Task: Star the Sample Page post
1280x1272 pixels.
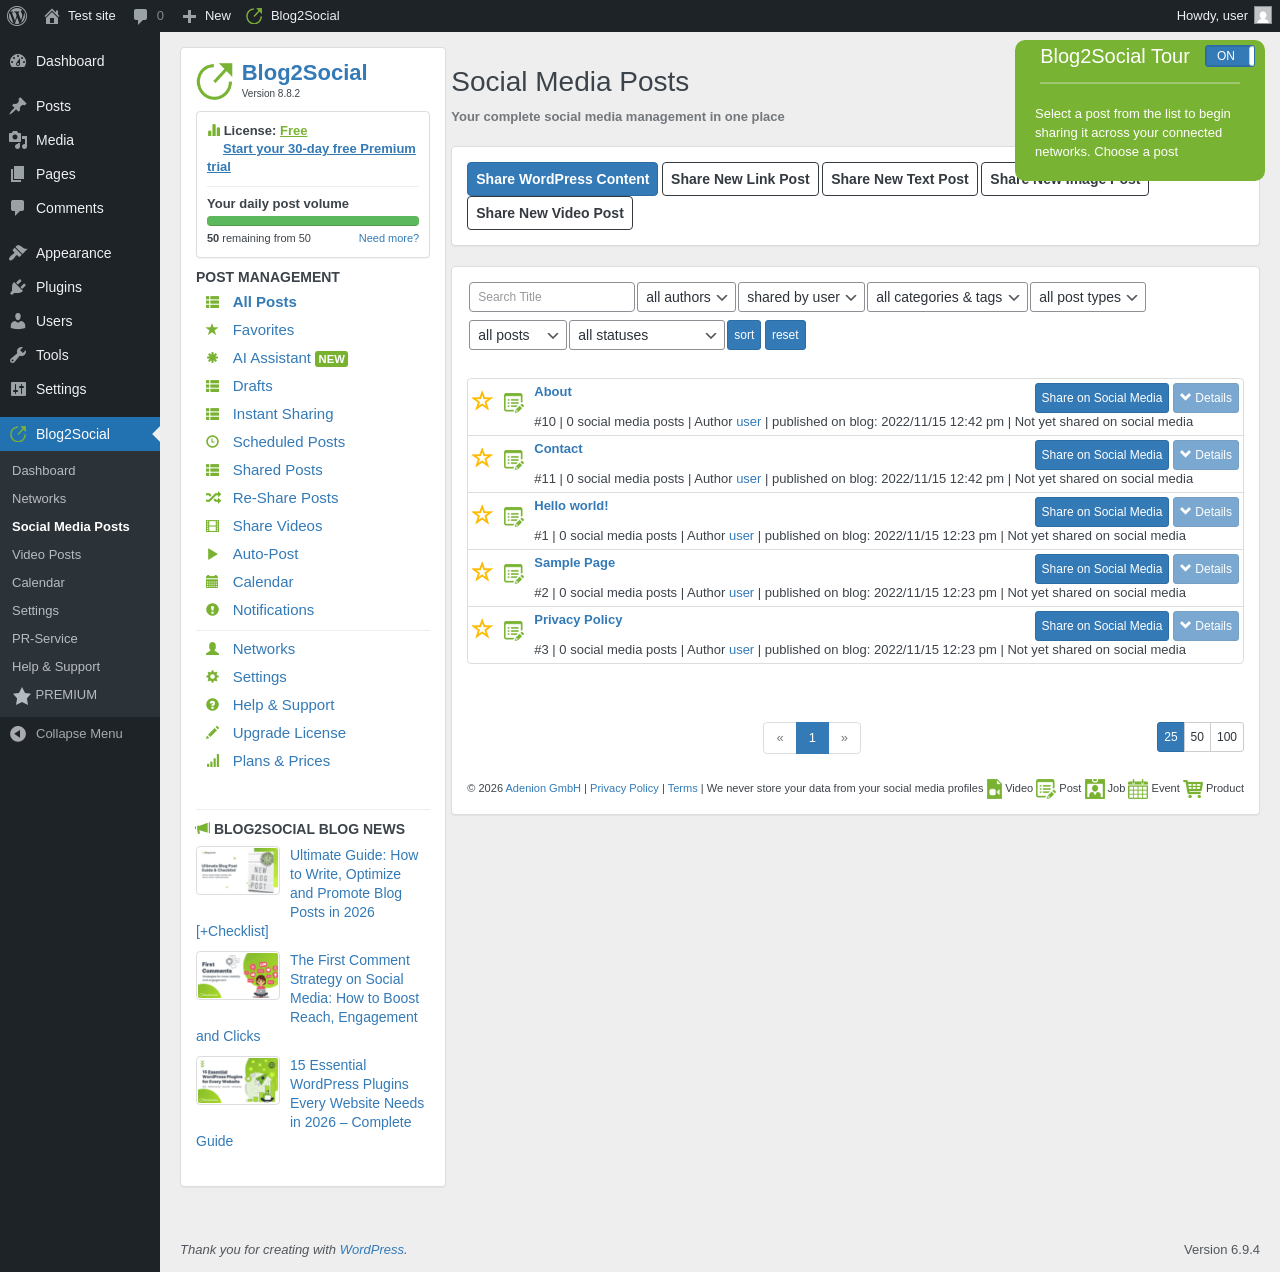Action: (482, 572)
